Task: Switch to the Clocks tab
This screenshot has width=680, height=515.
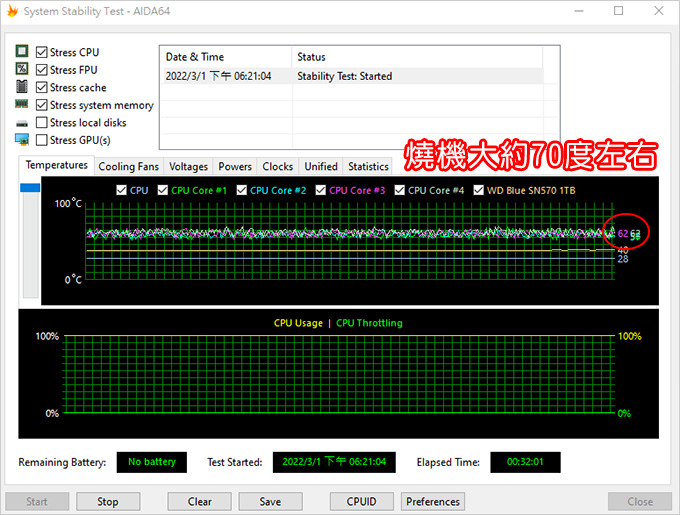Action: tap(278, 166)
